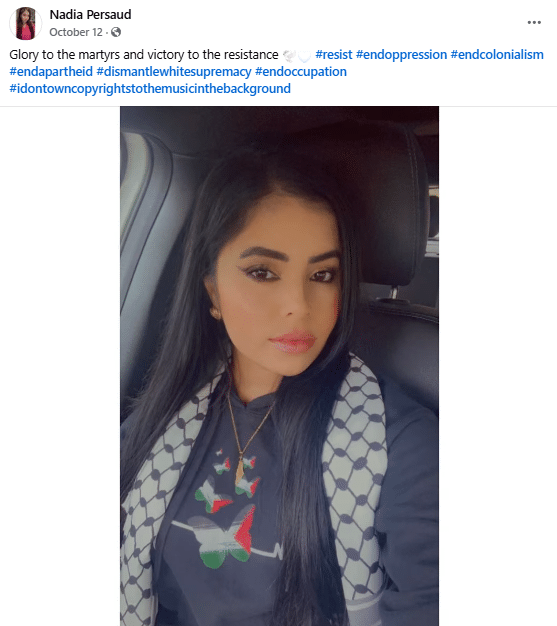Follow the #resist hashtag
This screenshot has height=626, width=557.
coord(334,55)
